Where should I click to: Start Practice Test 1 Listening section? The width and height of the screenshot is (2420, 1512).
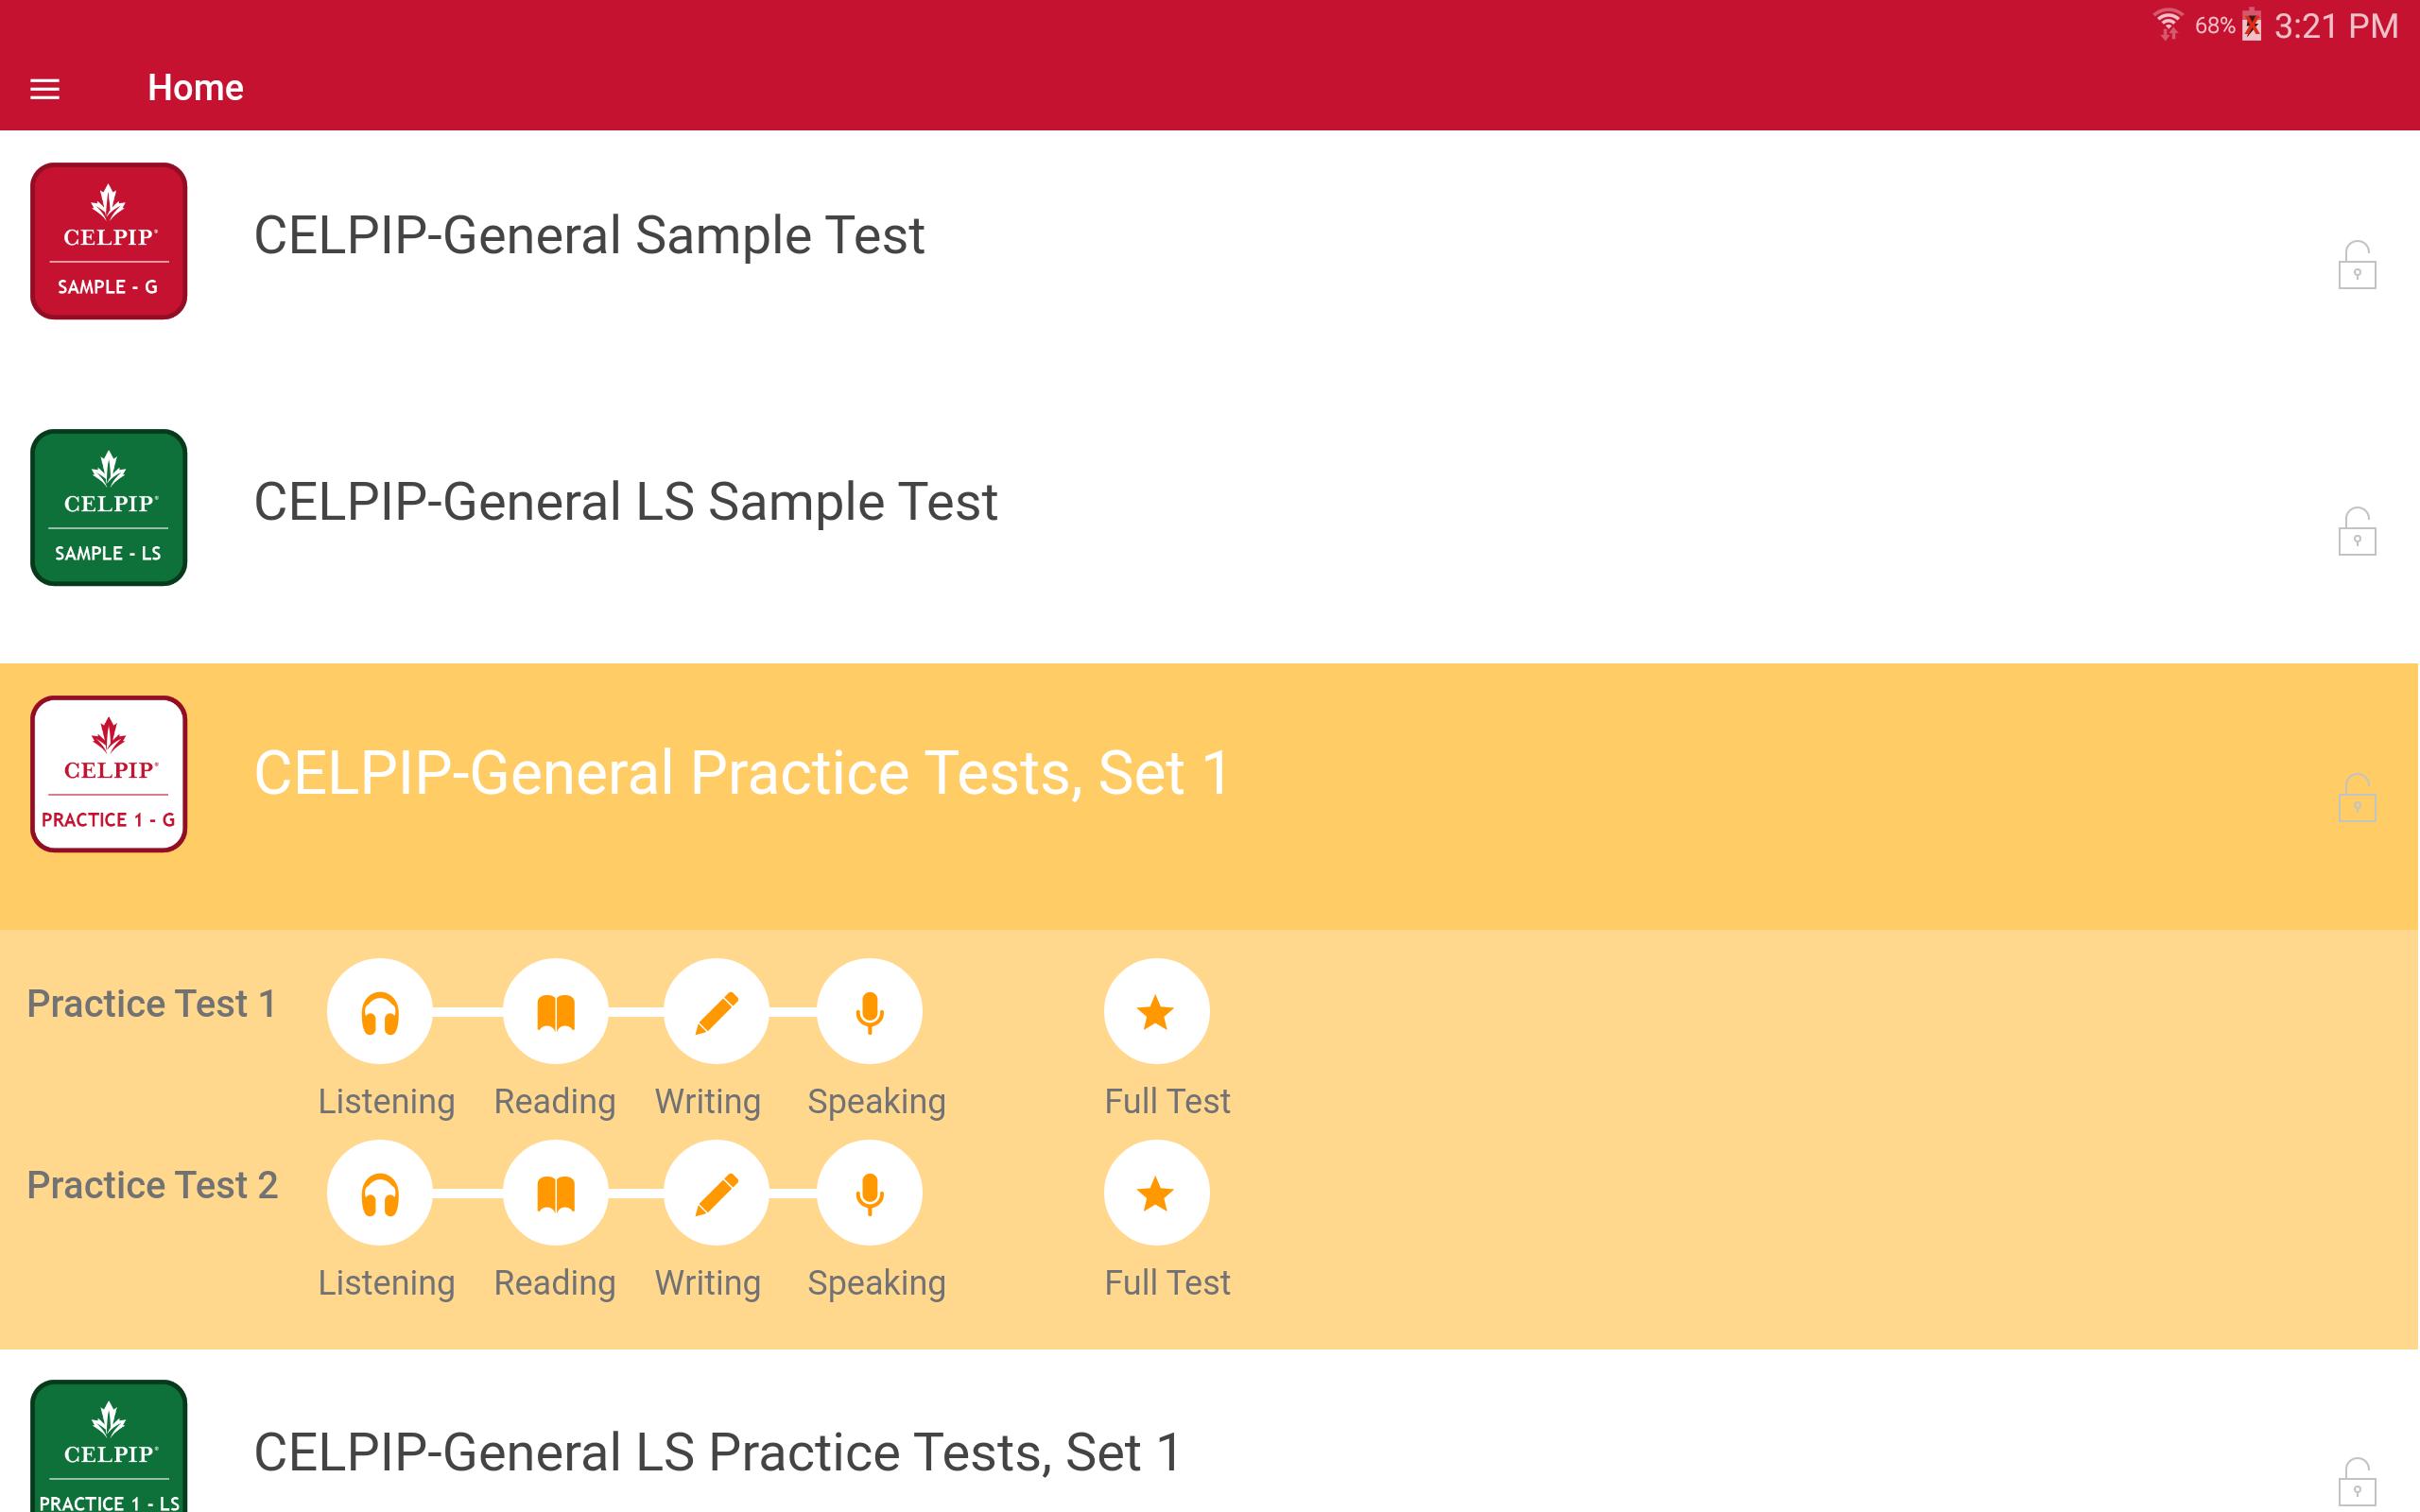(380, 1012)
